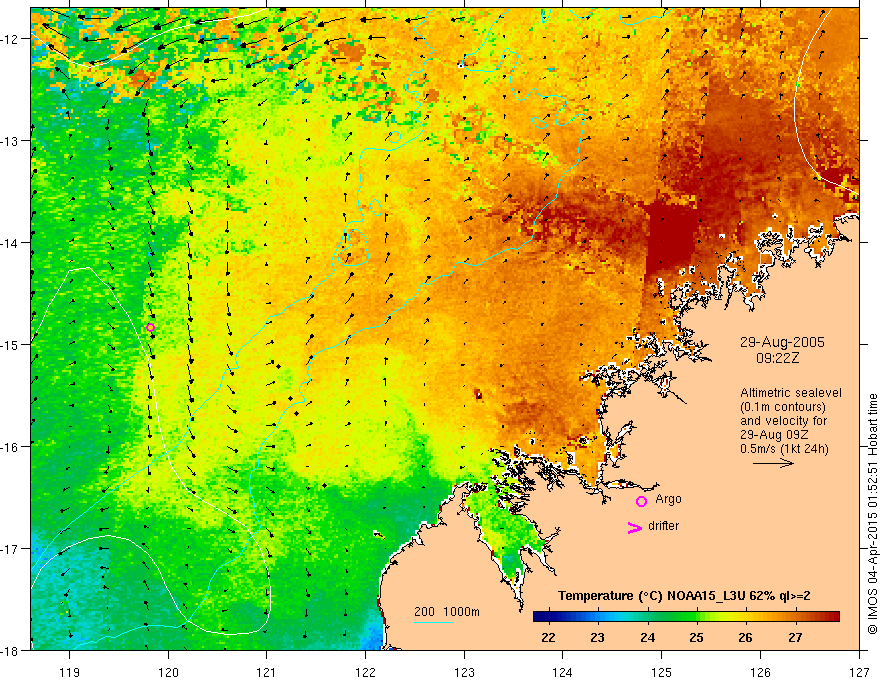Click the '(0.1m contours)' text line

[x=782, y=407]
